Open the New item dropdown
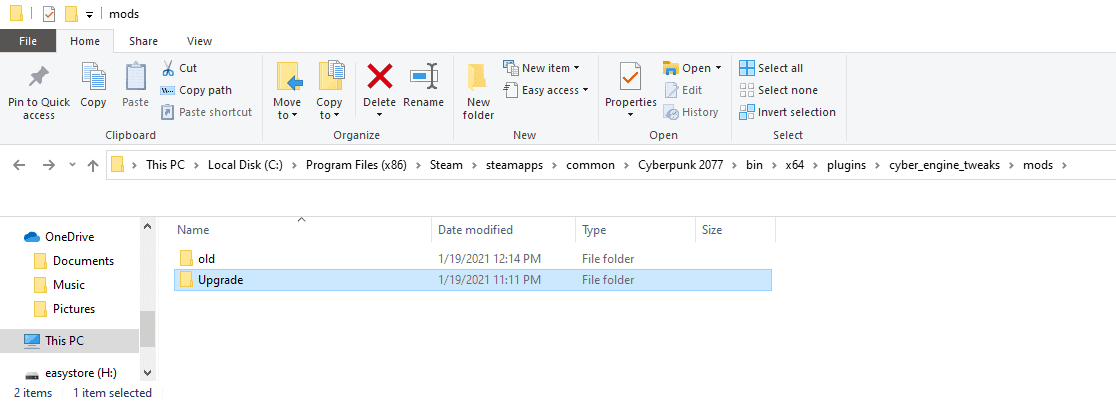 click(542, 68)
